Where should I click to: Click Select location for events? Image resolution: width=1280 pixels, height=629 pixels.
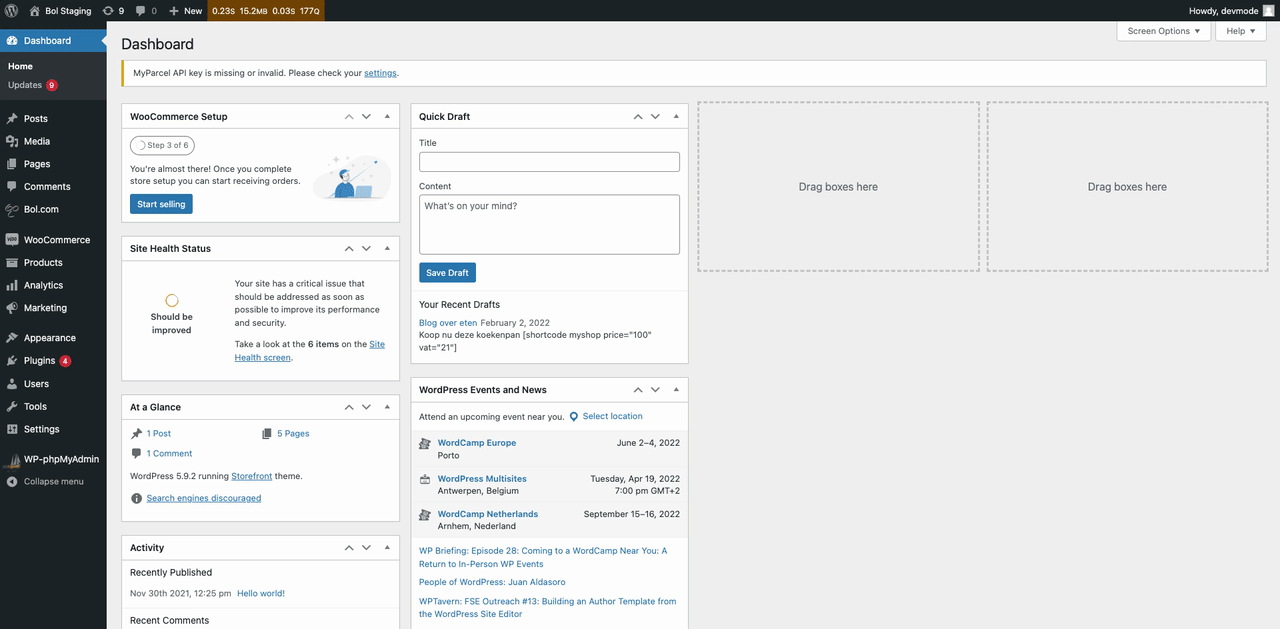coord(612,416)
